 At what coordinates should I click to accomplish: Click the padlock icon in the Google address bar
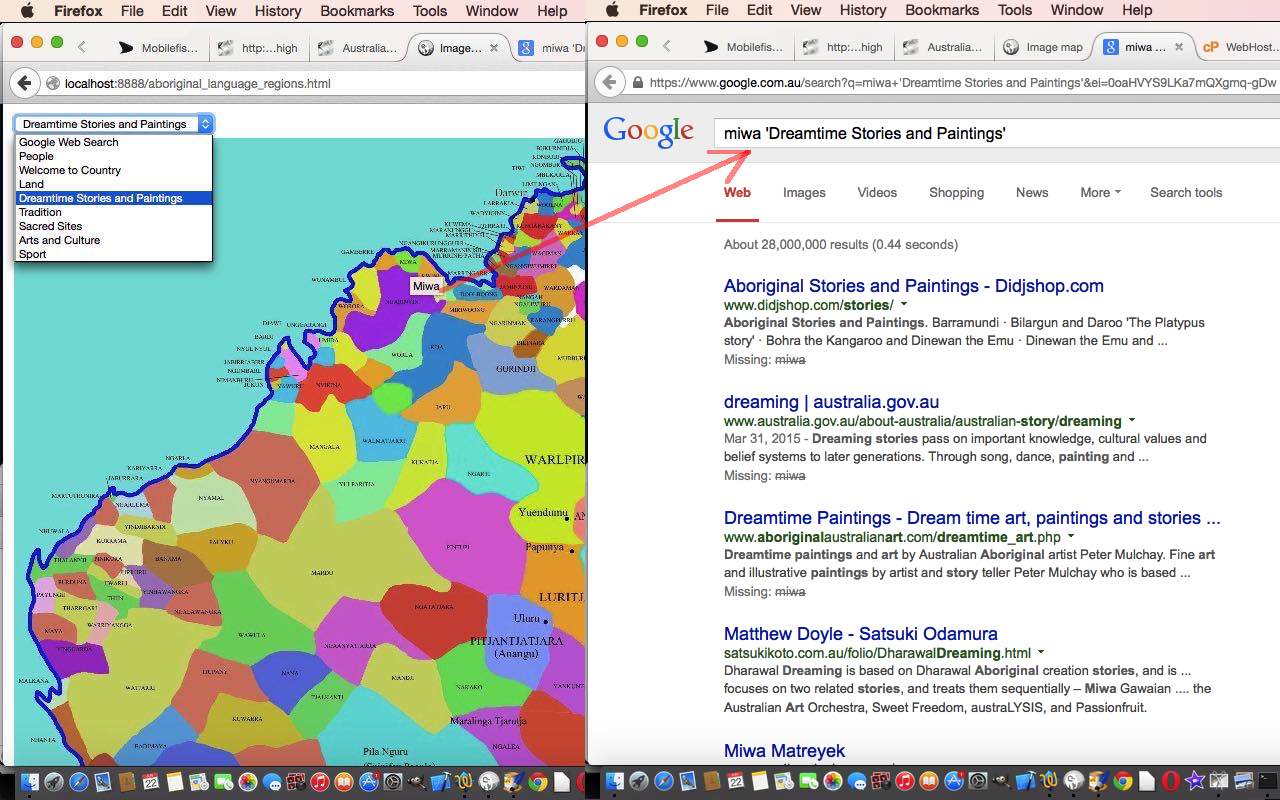point(637,83)
